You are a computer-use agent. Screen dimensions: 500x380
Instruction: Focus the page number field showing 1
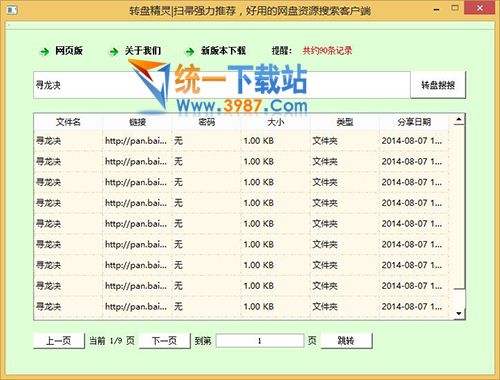(x=260, y=341)
